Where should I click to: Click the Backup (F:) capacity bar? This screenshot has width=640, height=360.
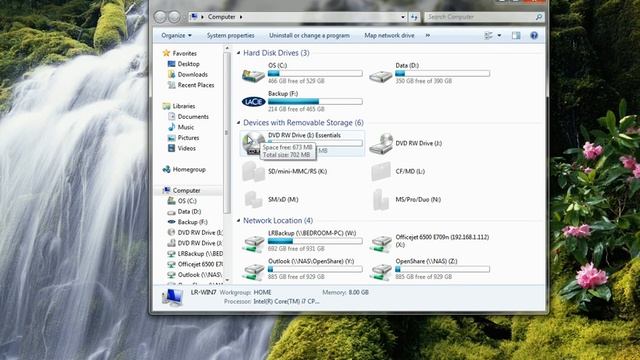[x=315, y=101]
